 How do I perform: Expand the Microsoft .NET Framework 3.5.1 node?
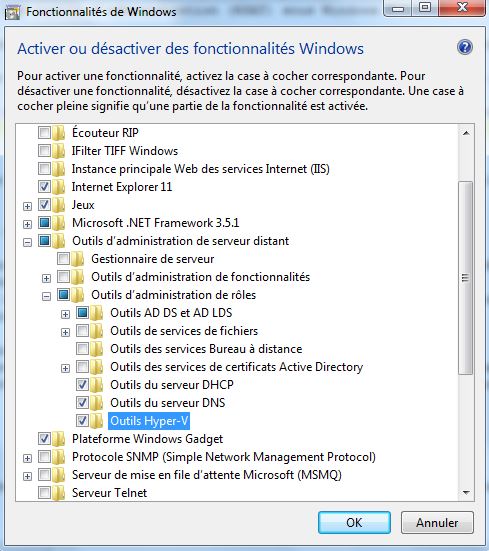[x=27, y=224]
